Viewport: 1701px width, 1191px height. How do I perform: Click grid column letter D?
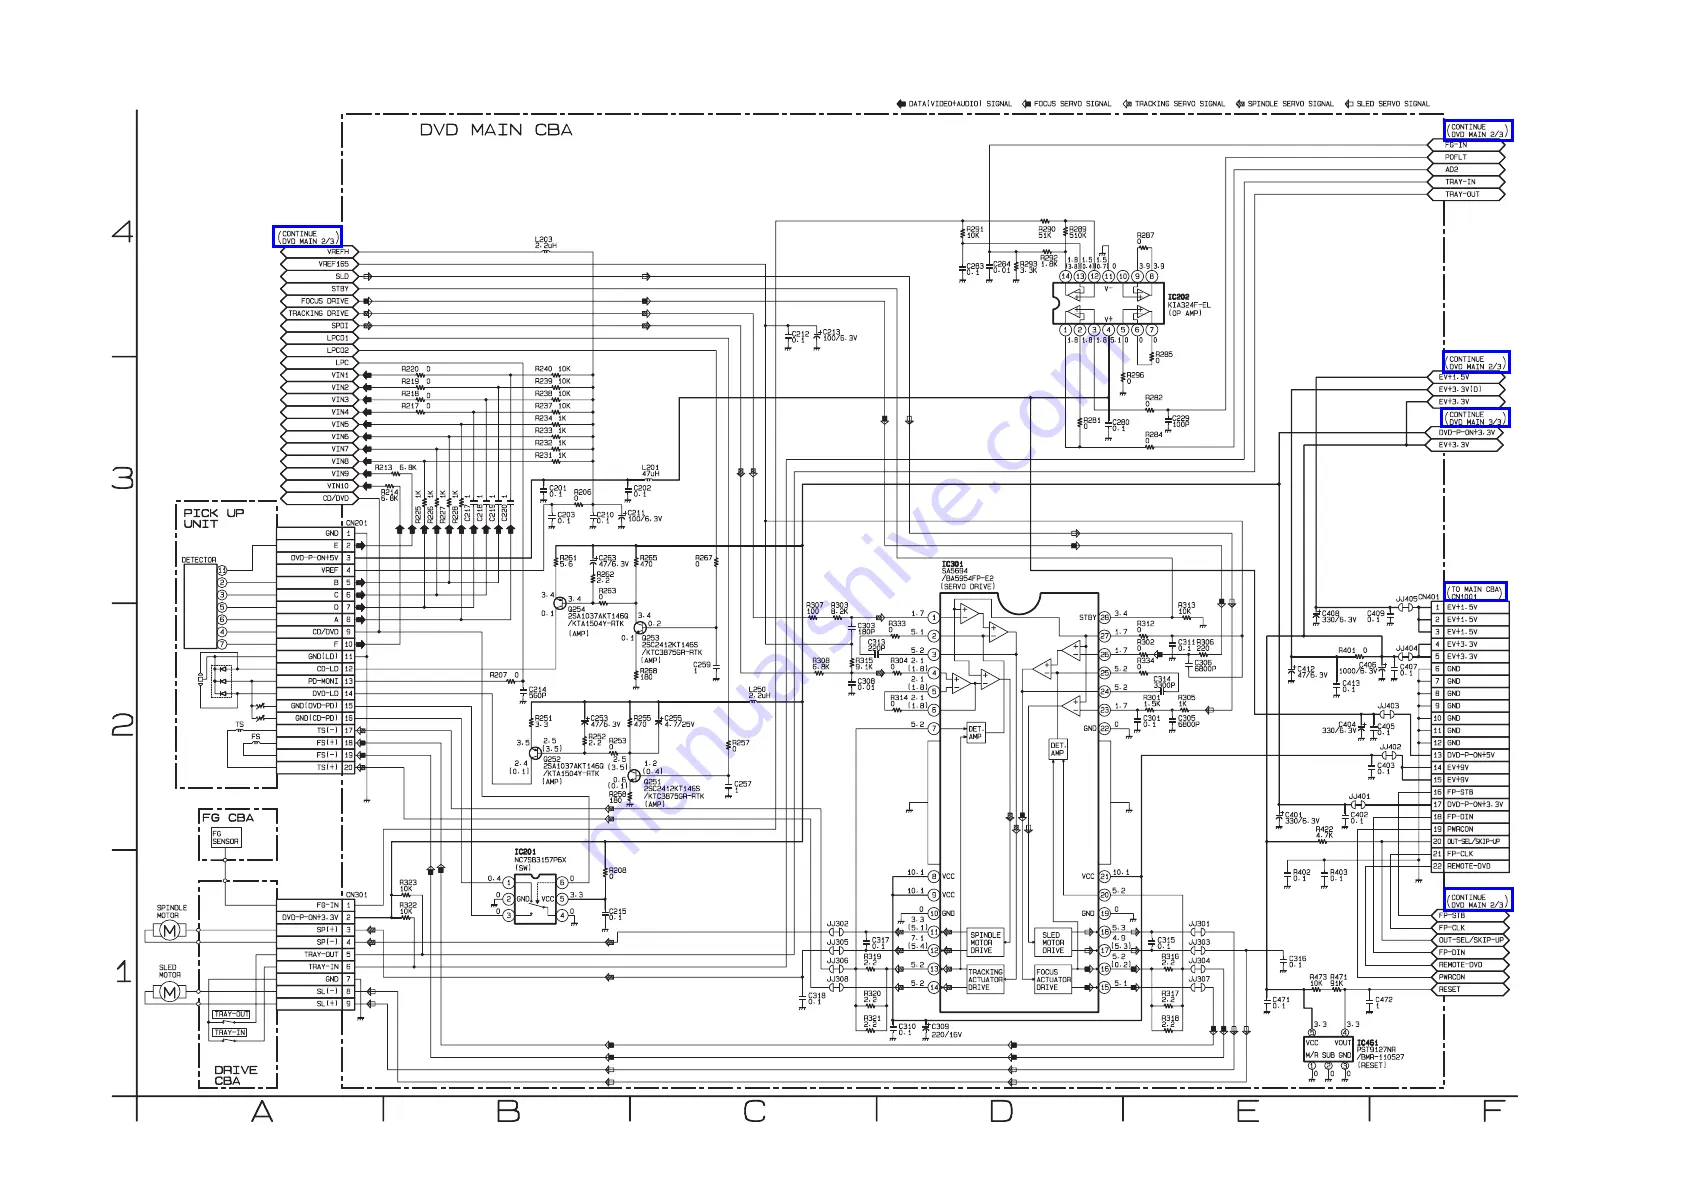1001,1111
